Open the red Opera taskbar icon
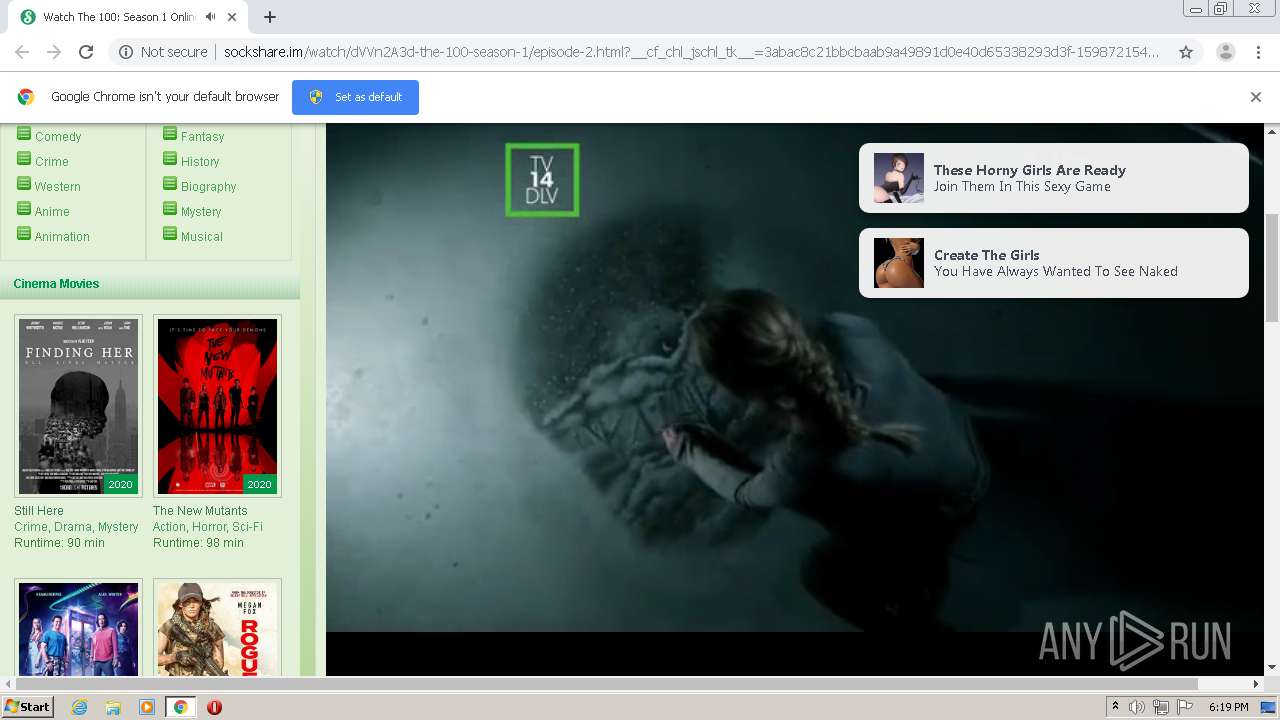Screen dimensions: 1280x720 coord(214,707)
